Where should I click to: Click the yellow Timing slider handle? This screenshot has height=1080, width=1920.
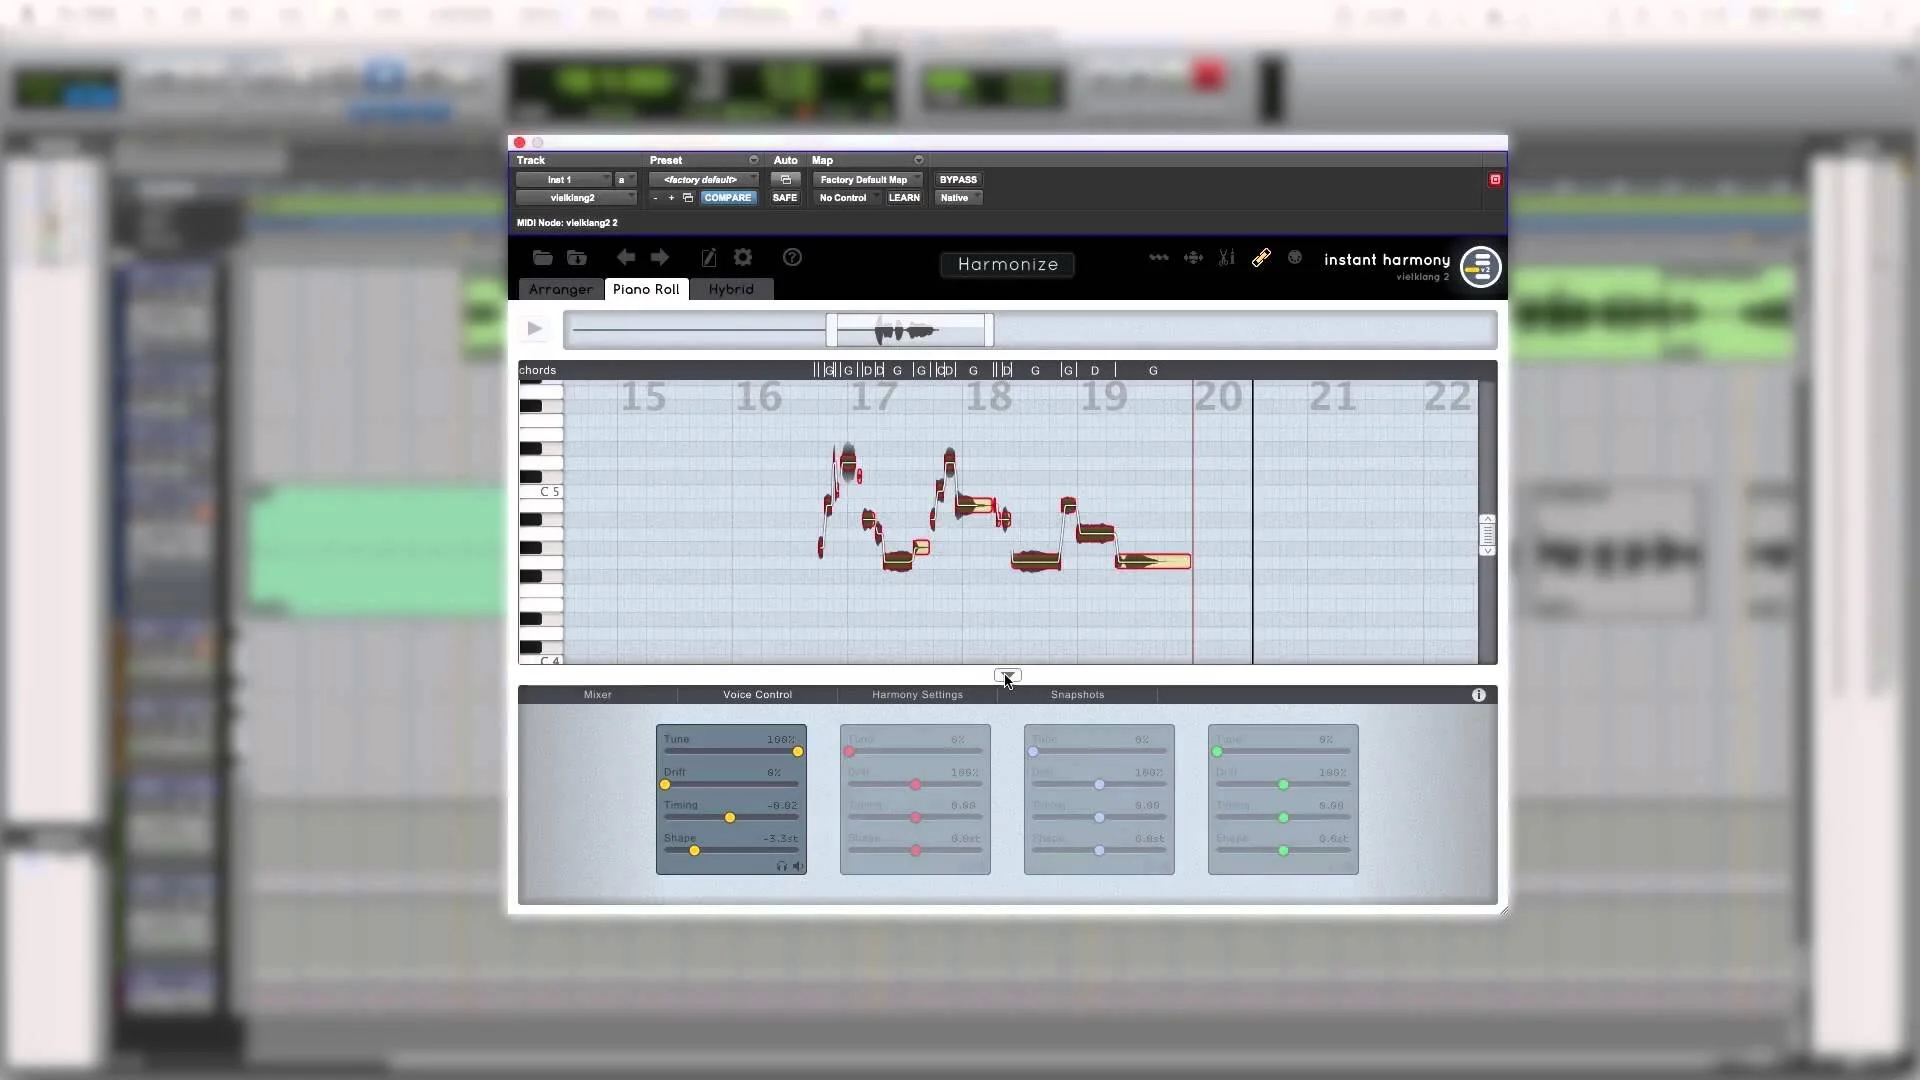pyautogui.click(x=730, y=818)
